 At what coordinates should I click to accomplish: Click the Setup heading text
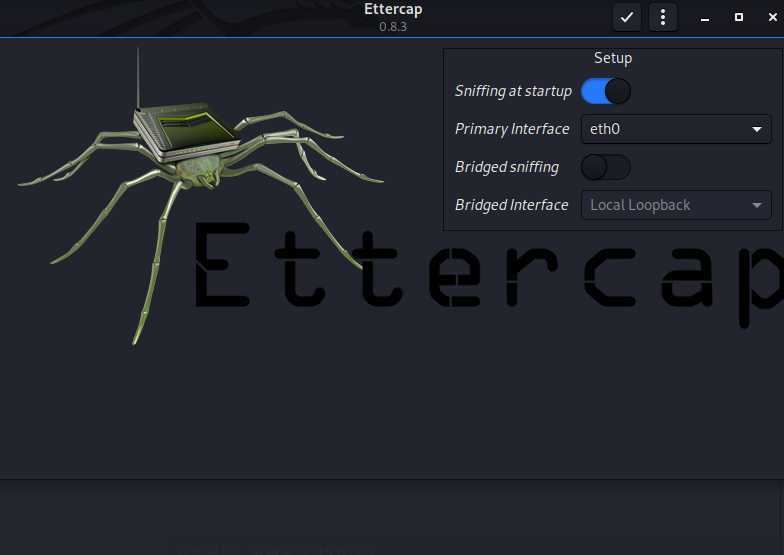pos(613,58)
